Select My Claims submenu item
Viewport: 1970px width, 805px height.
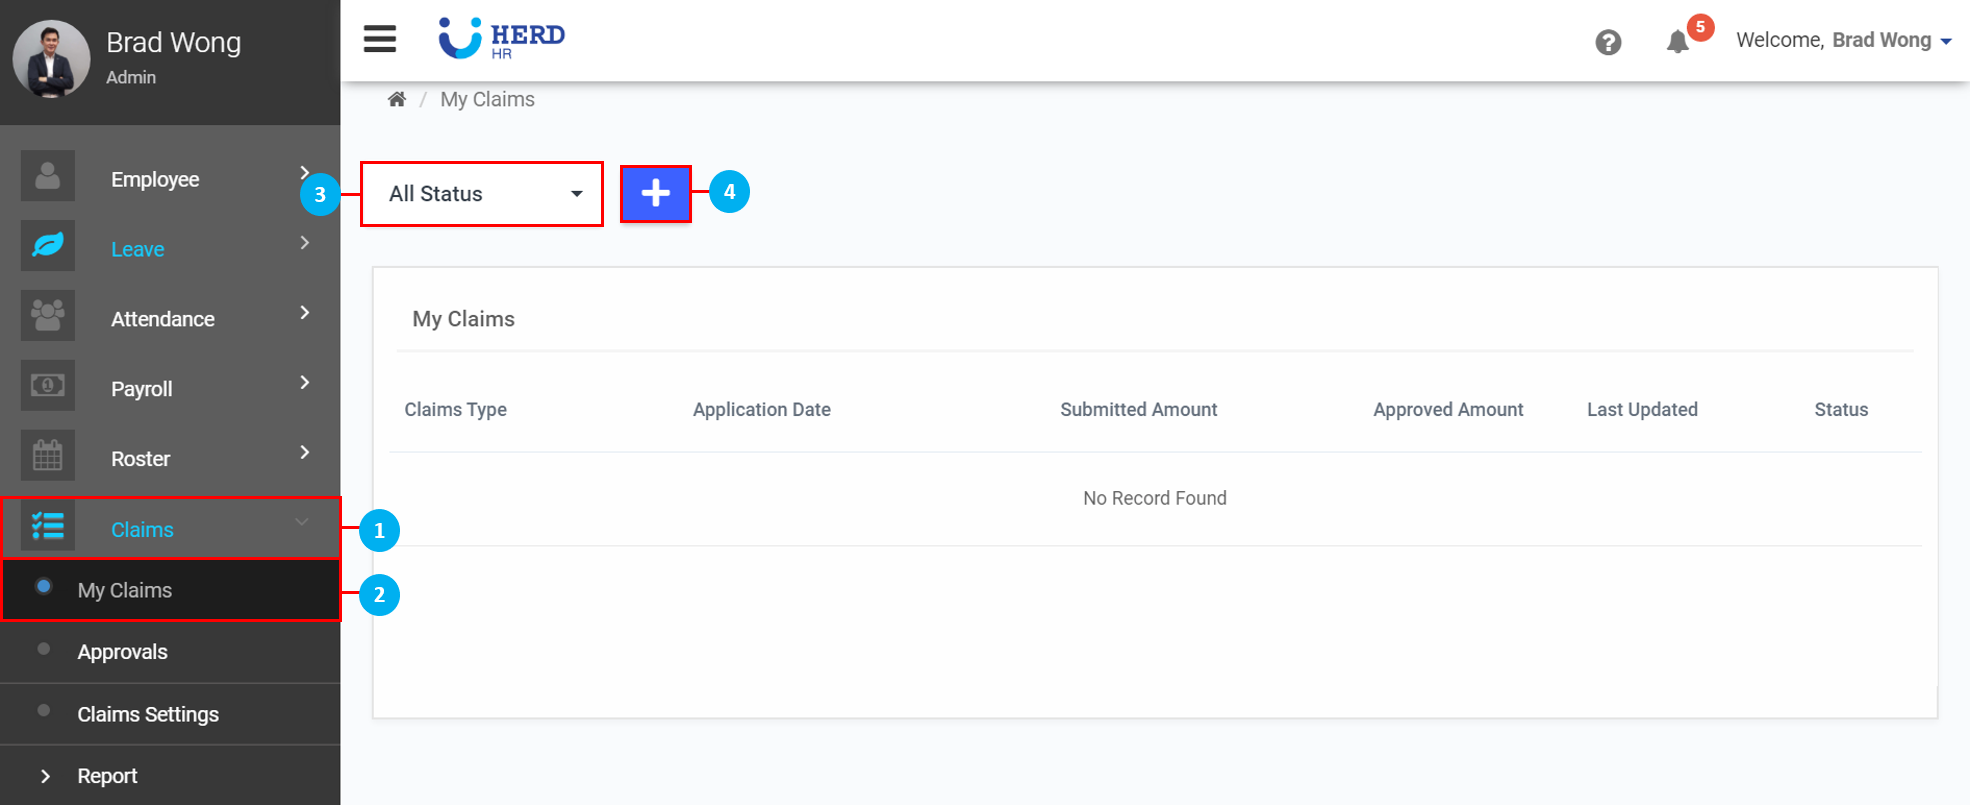pyautogui.click(x=125, y=590)
